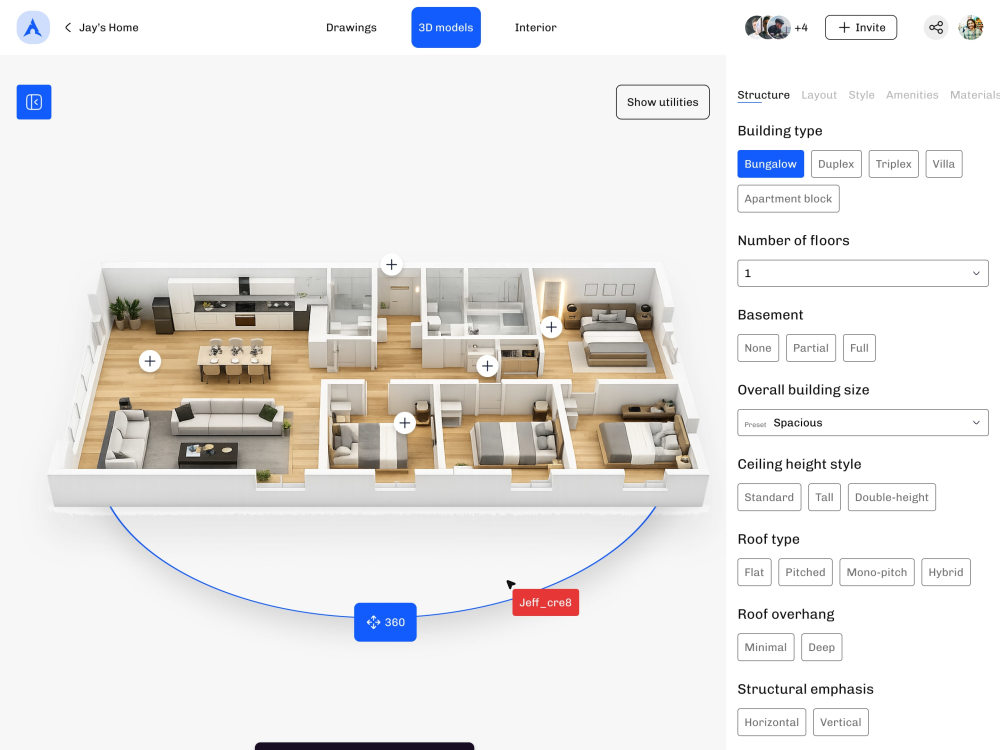Switch to the Drawings tab
This screenshot has width=1000, height=750.
point(351,27)
